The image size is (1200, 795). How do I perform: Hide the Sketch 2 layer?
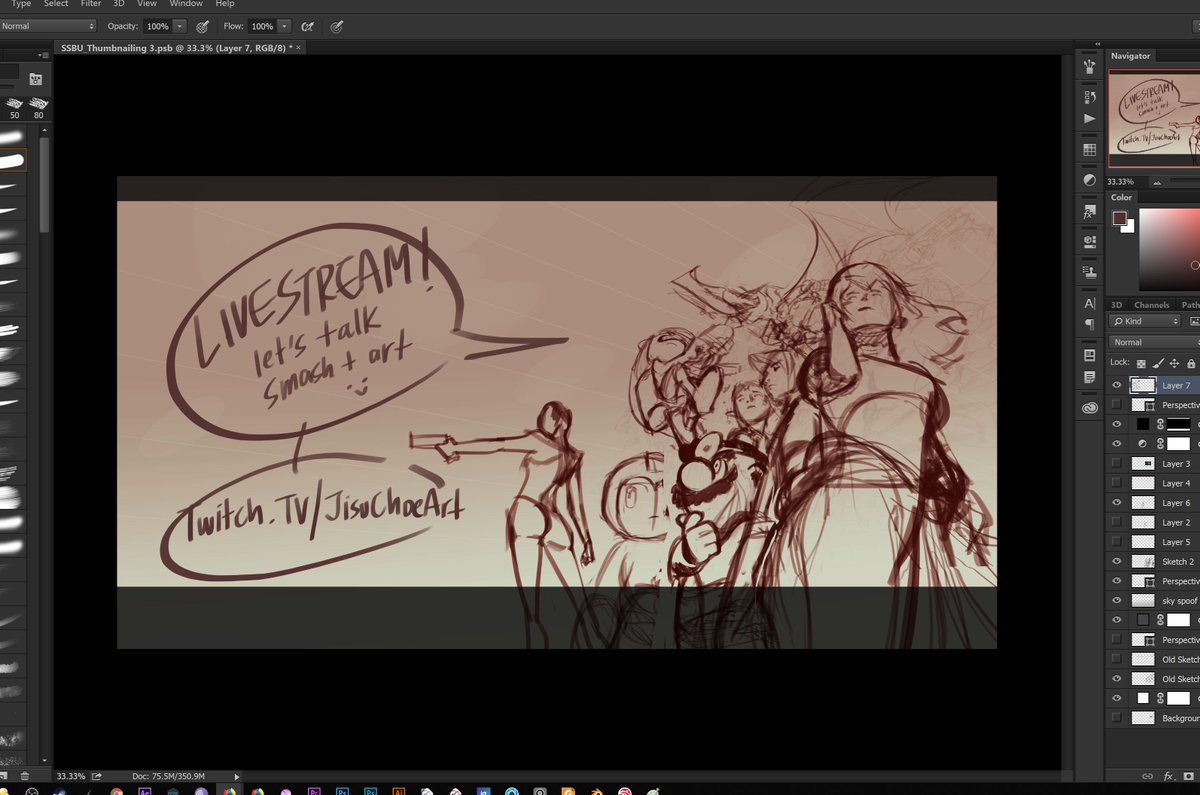click(1117, 561)
